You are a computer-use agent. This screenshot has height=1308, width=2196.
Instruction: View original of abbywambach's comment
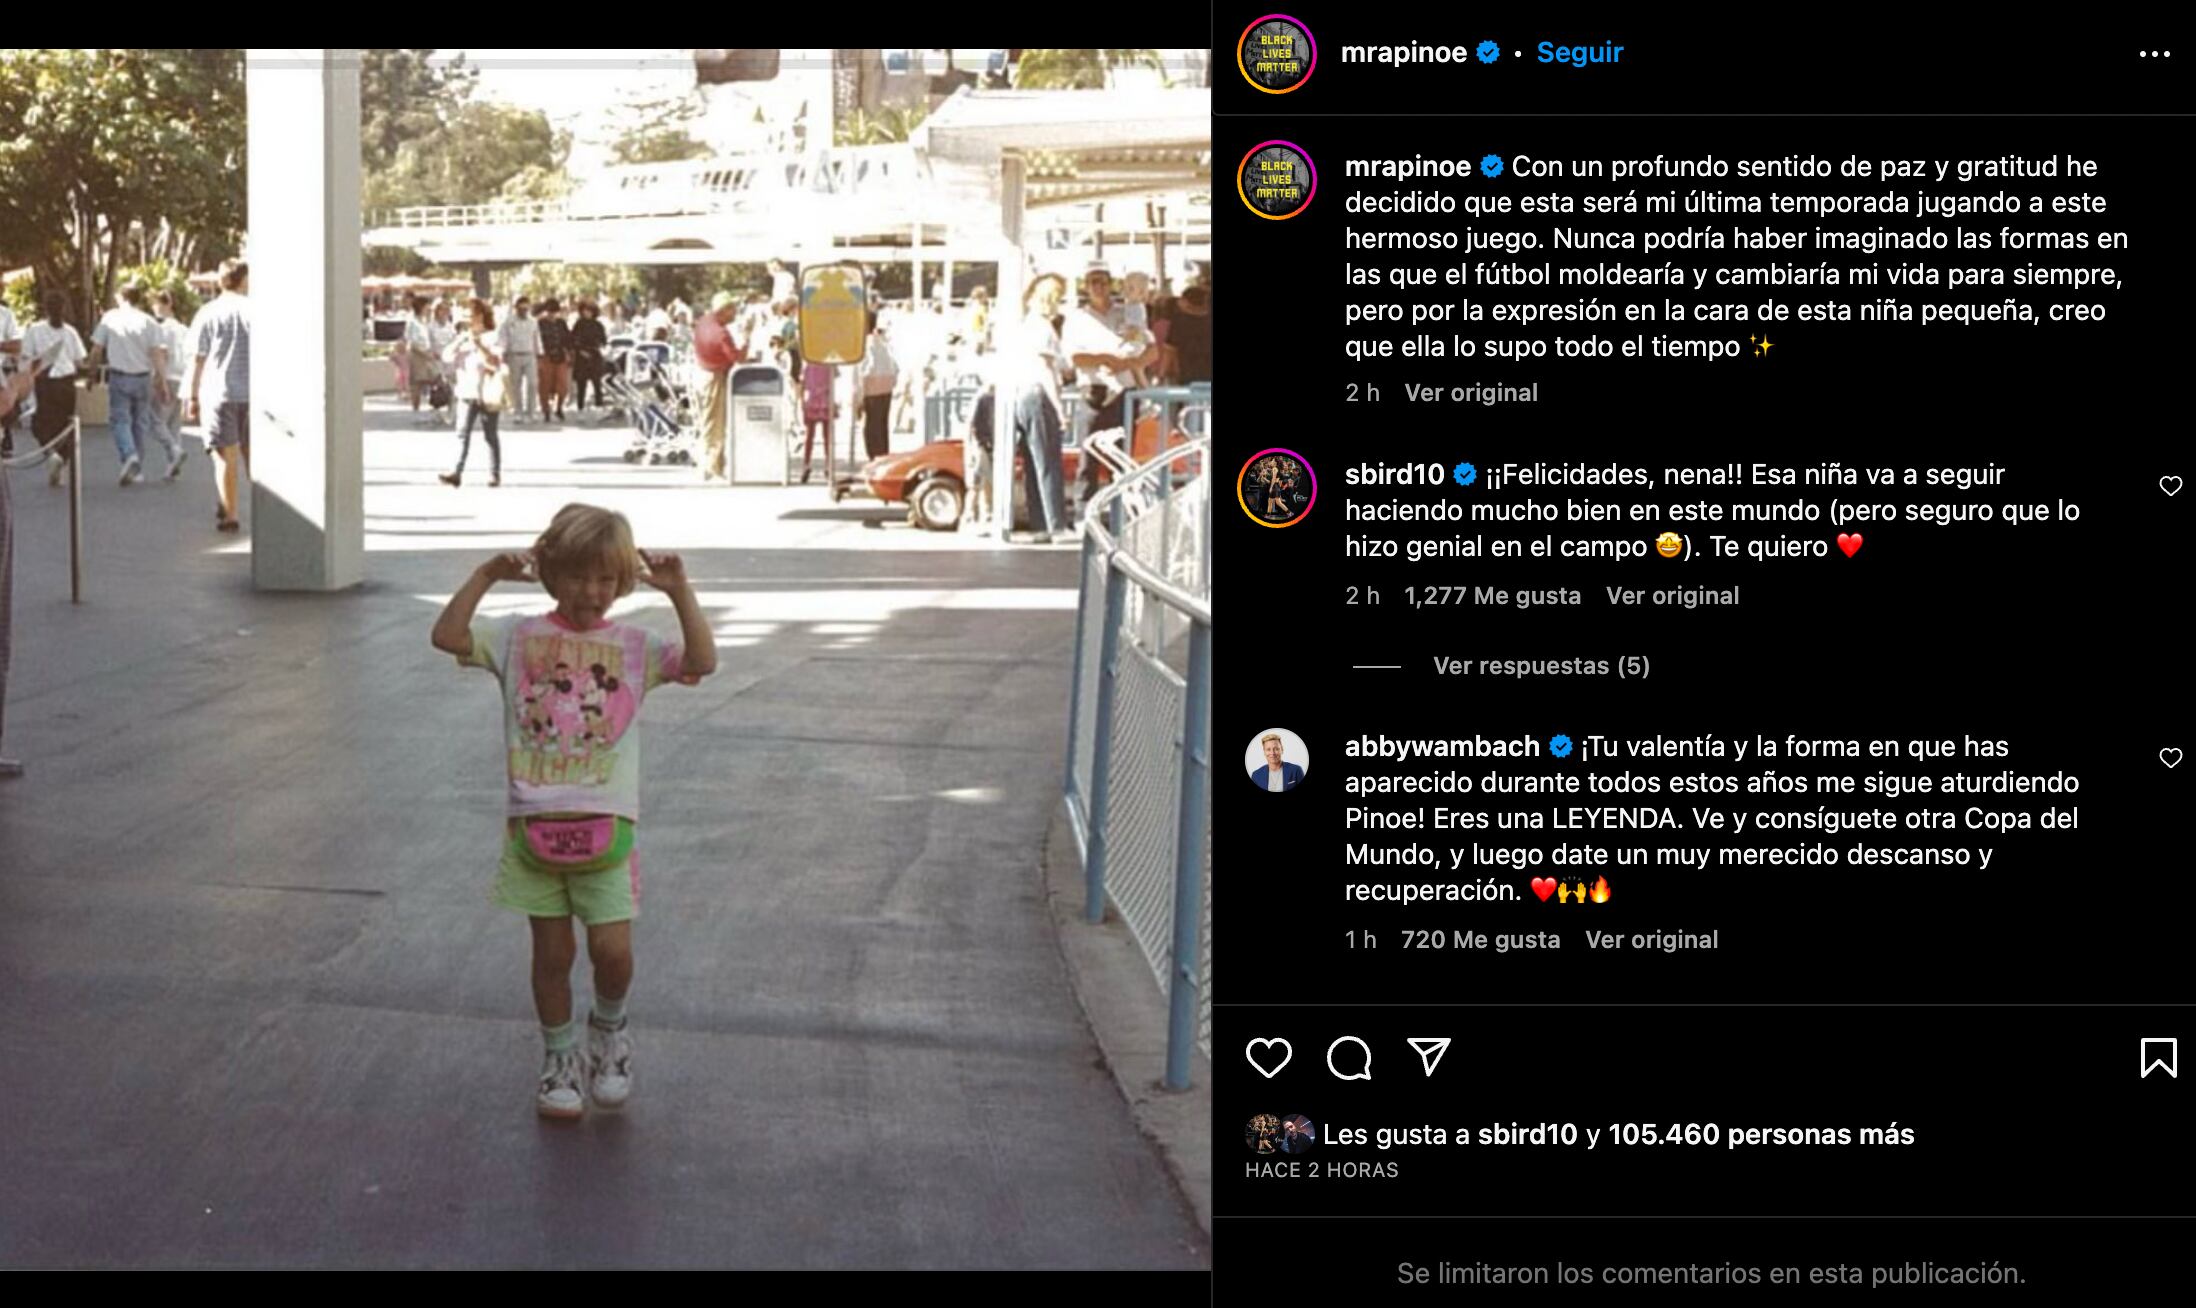[1651, 940]
